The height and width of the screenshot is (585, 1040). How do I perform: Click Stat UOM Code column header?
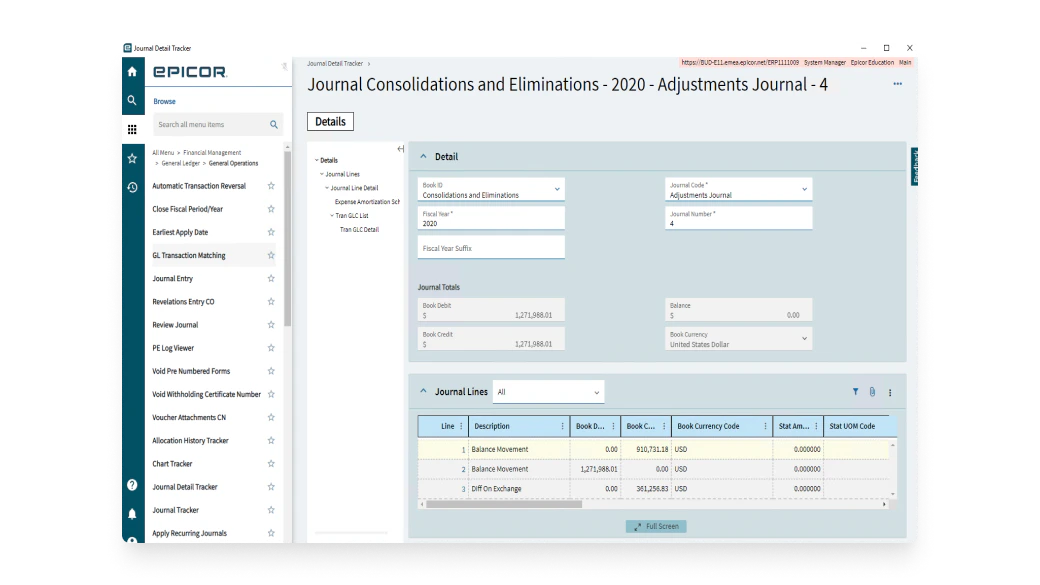[x=852, y=426]
